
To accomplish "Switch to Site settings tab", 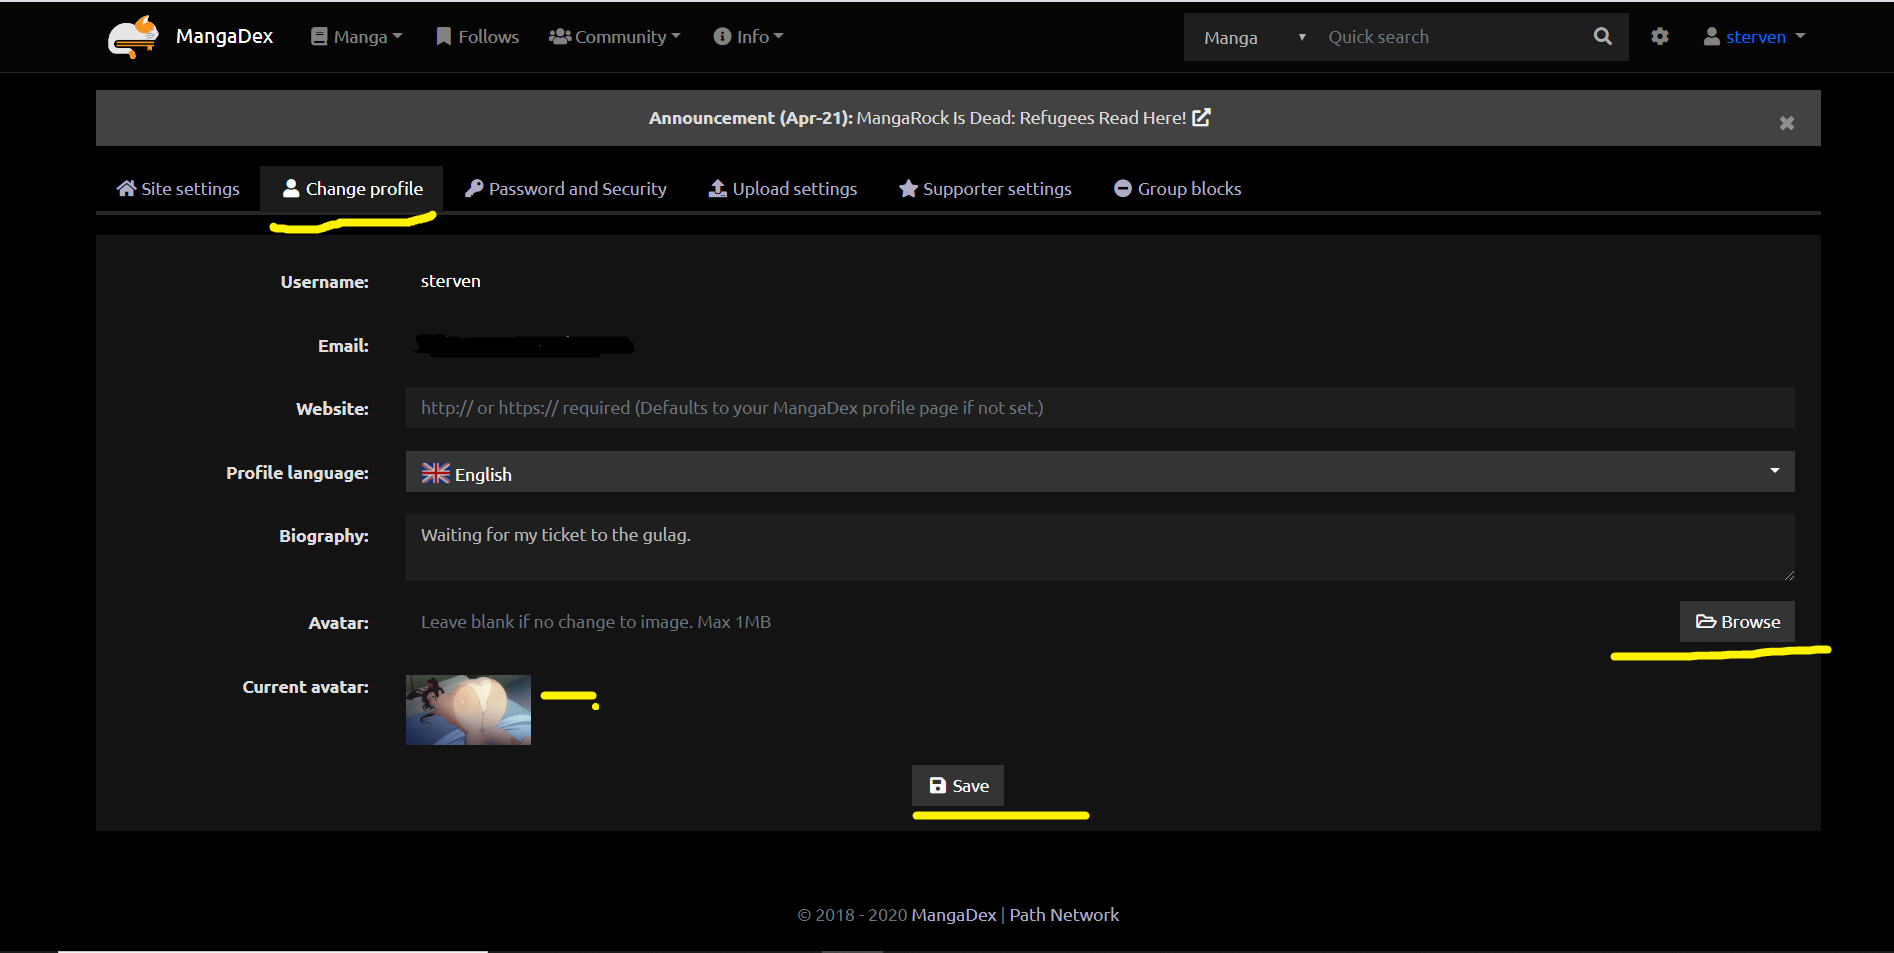I will tap(178, 189).
